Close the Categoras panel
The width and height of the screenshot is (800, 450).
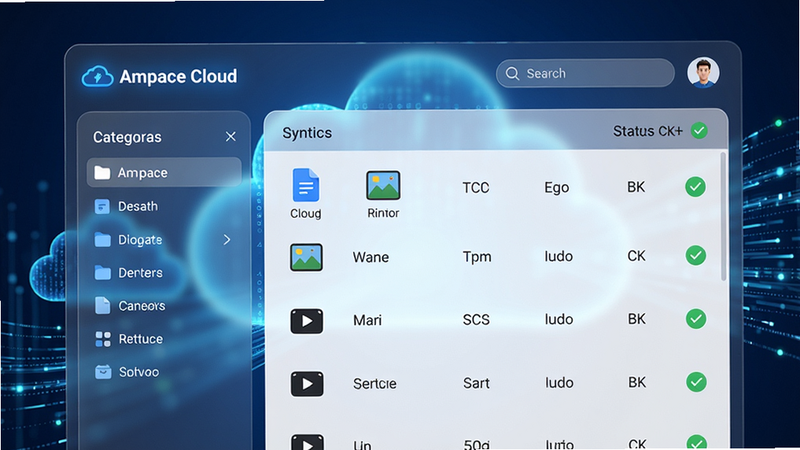(x=231, y=137)
